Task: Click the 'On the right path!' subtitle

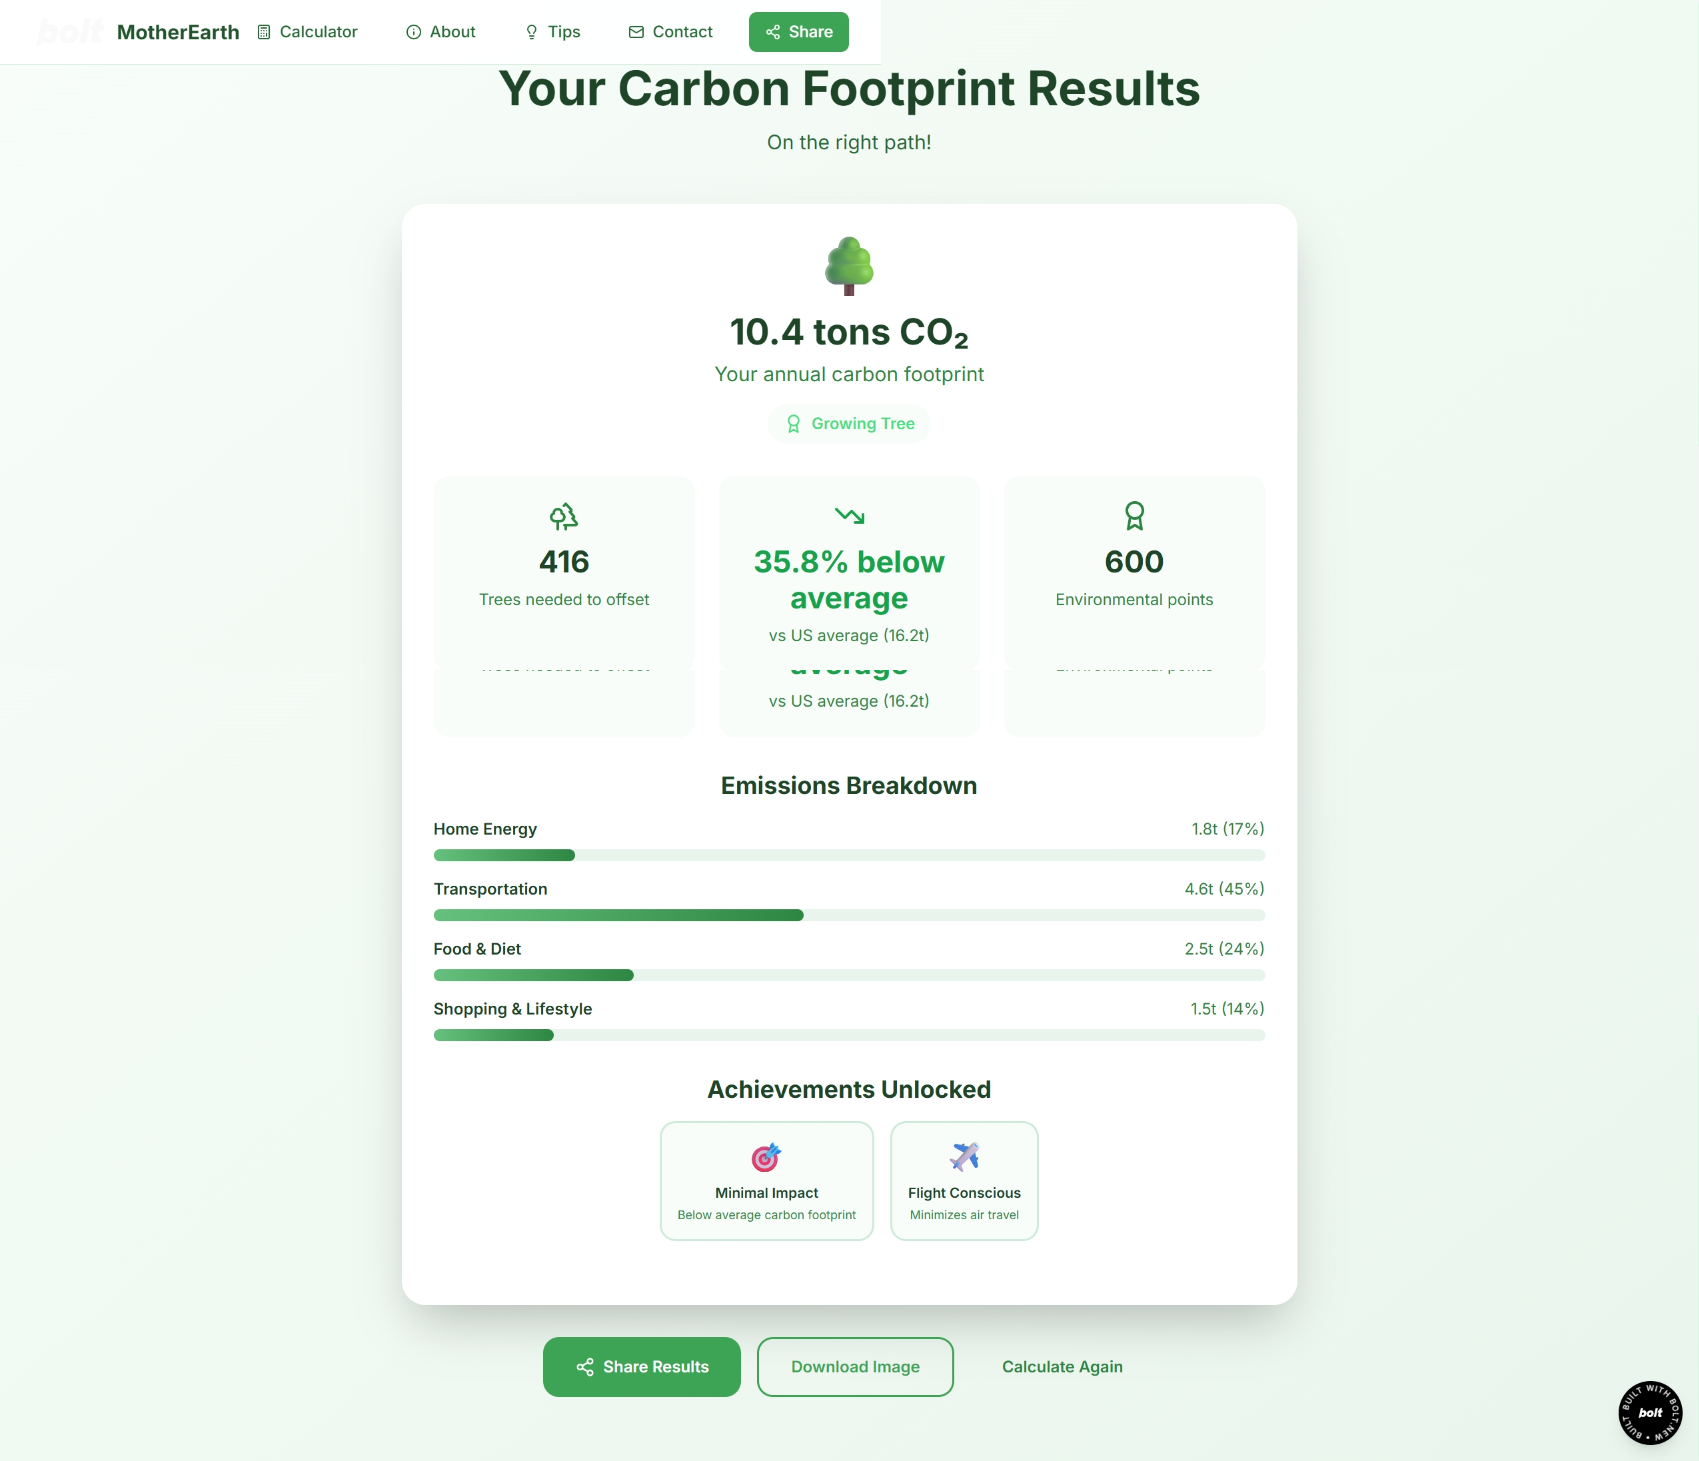Action: coord(849,142)
